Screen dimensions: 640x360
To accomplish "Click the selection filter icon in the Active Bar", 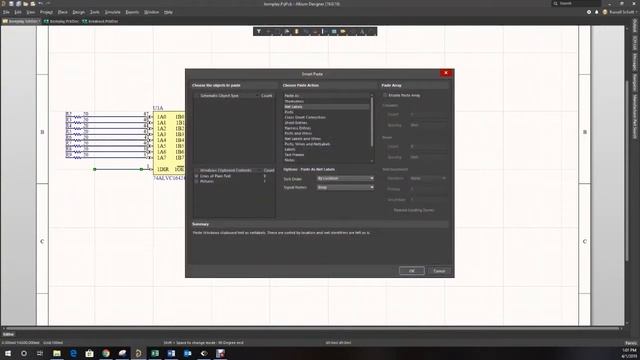I will [258, 31].
